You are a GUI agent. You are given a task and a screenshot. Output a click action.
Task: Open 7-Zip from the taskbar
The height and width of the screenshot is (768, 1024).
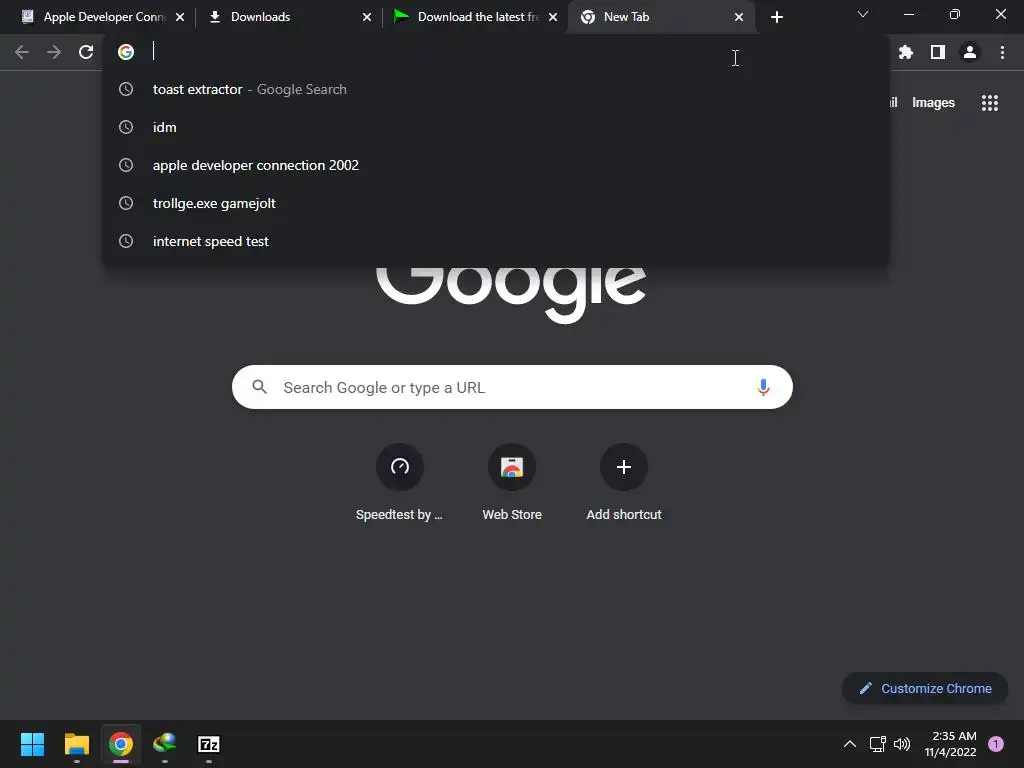click(x=209, y=744)
